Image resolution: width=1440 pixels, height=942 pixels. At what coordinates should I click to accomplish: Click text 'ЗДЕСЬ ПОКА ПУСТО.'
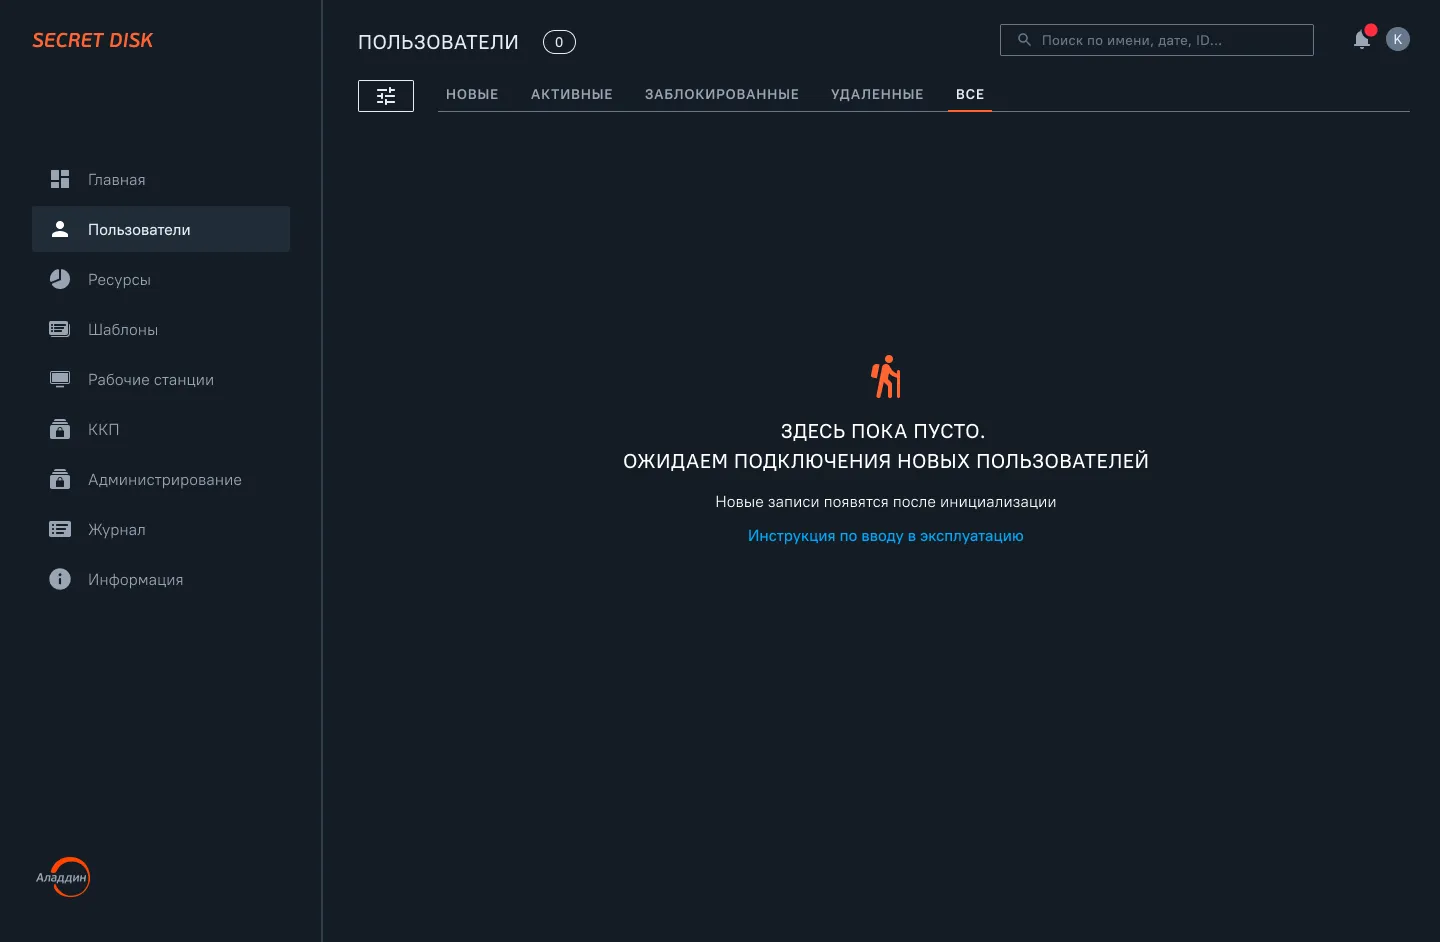(883, 431)
